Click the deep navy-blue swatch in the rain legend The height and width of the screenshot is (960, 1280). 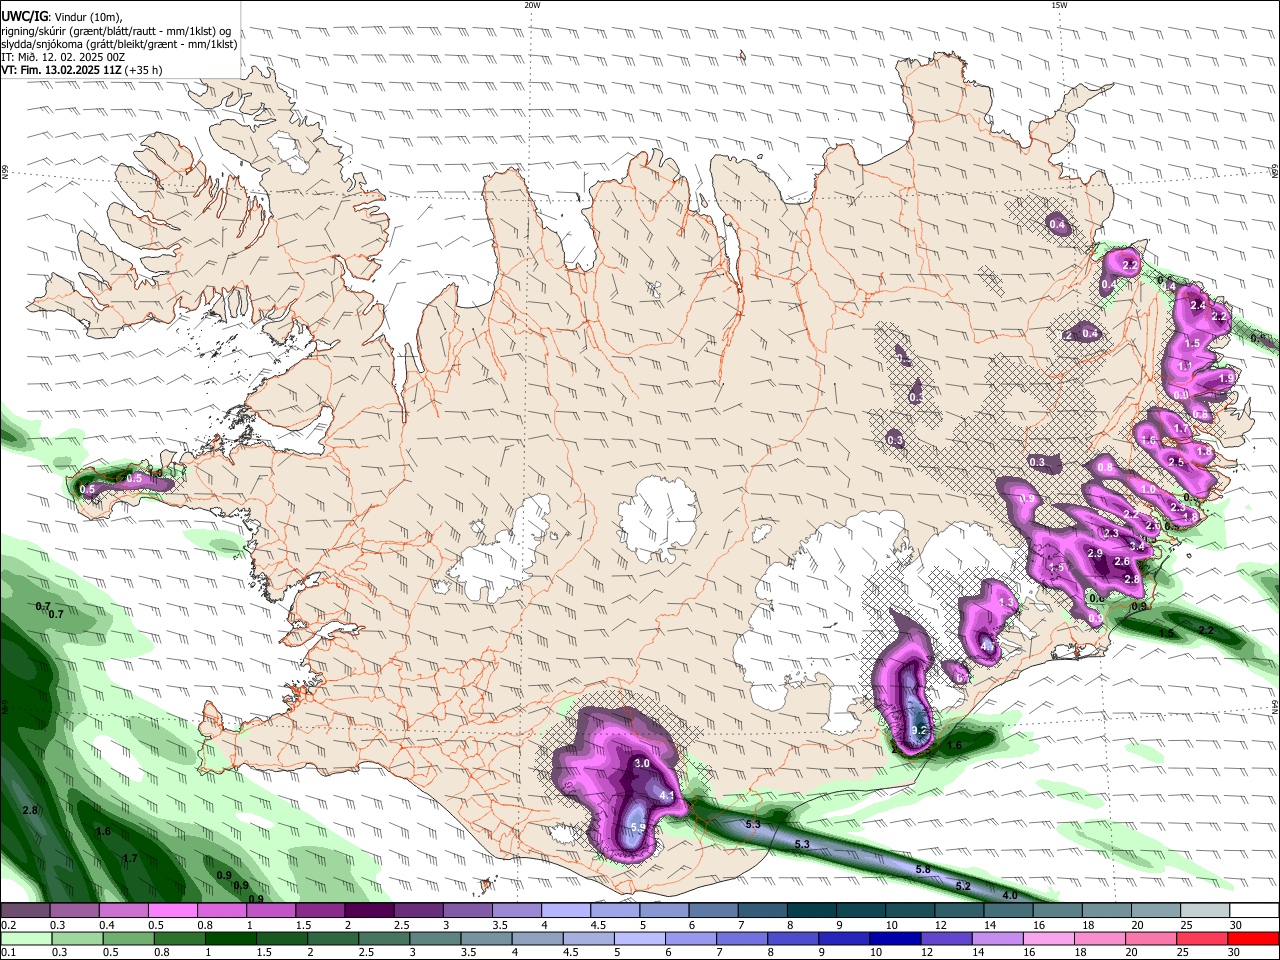(893, 938)
